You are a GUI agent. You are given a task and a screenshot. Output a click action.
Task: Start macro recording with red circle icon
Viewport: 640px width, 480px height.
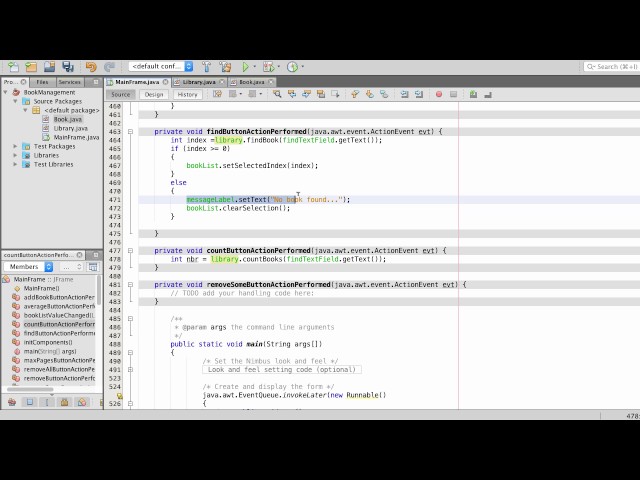pyautogui.click(x=439, y=94)
